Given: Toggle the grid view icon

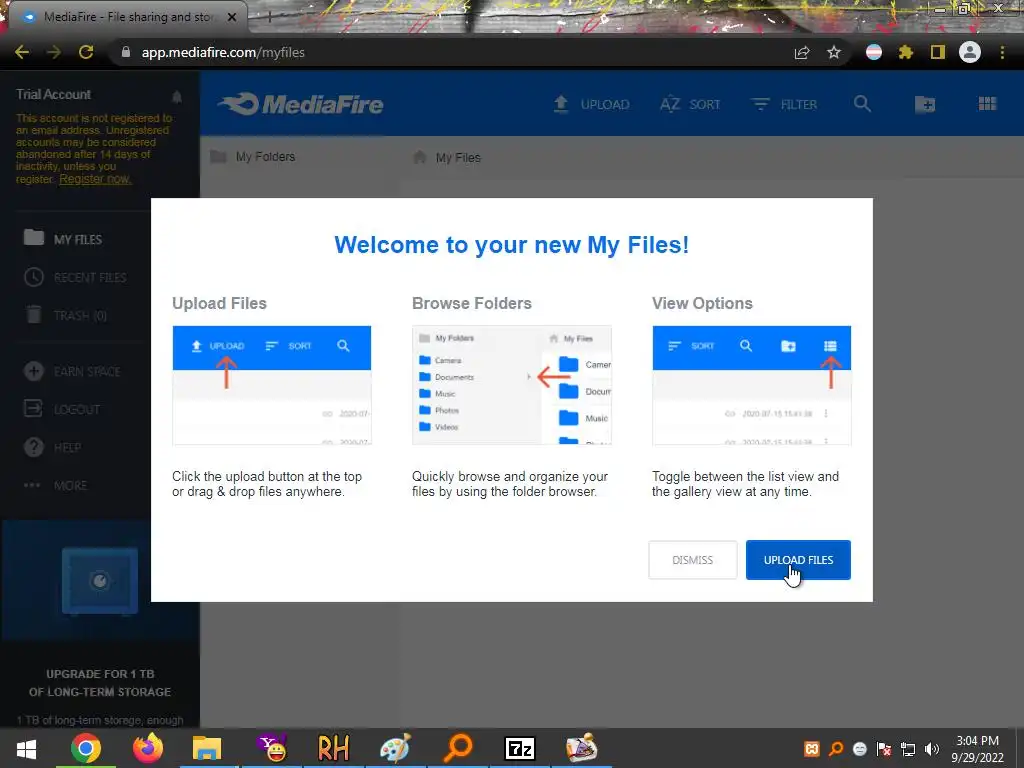Looking at the screenshot, I should click(987, 104).
